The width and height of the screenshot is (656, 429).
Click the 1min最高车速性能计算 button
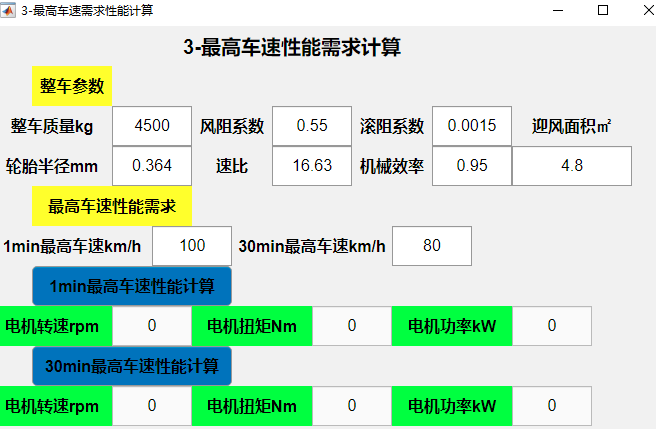point(131,287)
